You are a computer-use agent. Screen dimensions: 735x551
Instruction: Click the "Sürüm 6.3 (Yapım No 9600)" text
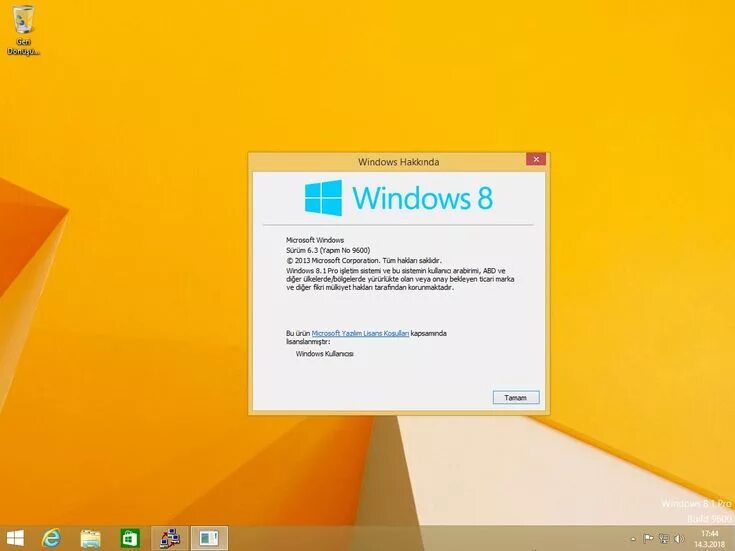click(328, 250)
